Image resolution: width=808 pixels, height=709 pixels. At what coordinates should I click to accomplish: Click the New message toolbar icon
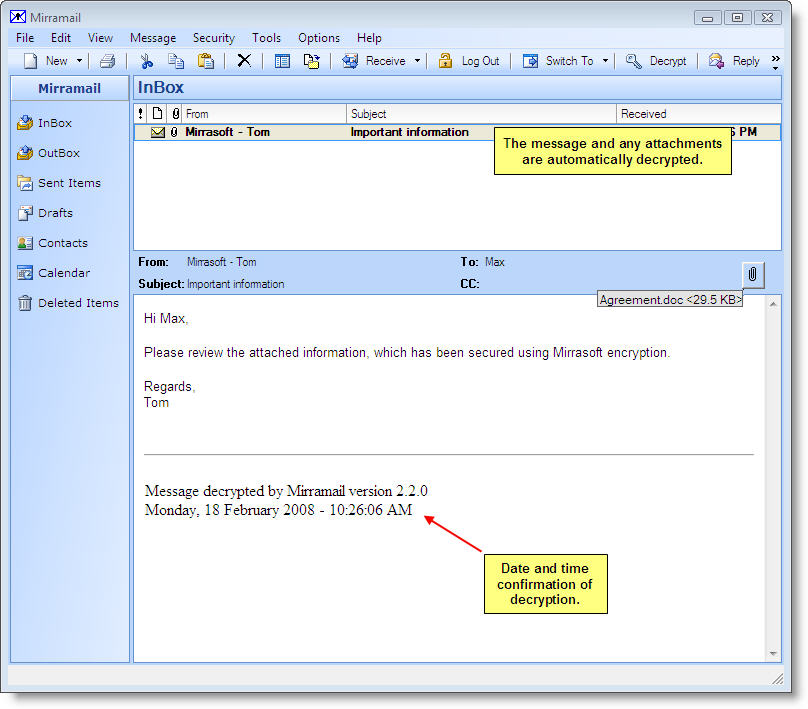[x=31, y=61]
